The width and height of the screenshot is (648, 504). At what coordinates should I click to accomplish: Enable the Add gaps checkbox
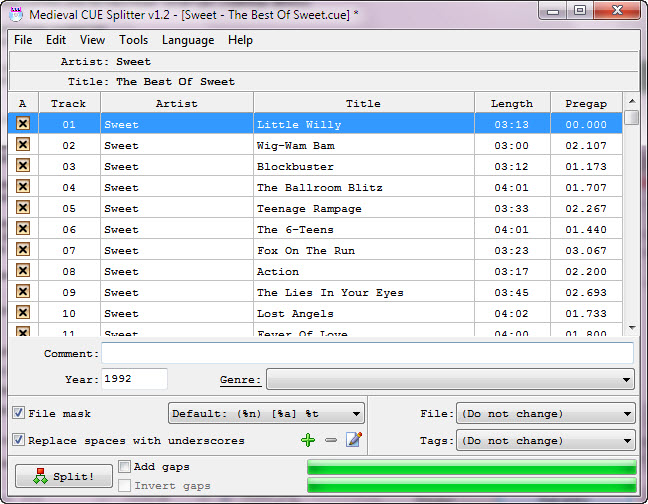pos(124,466)
